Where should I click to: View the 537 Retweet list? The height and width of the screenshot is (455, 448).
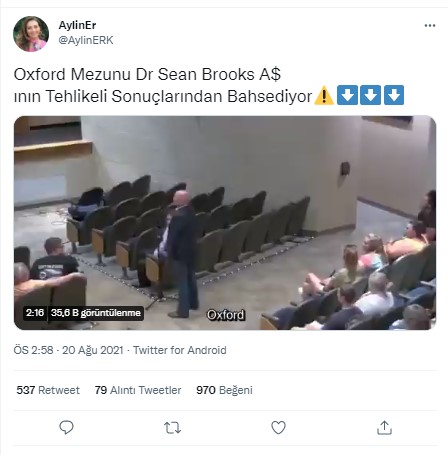[x=48, y=390]
